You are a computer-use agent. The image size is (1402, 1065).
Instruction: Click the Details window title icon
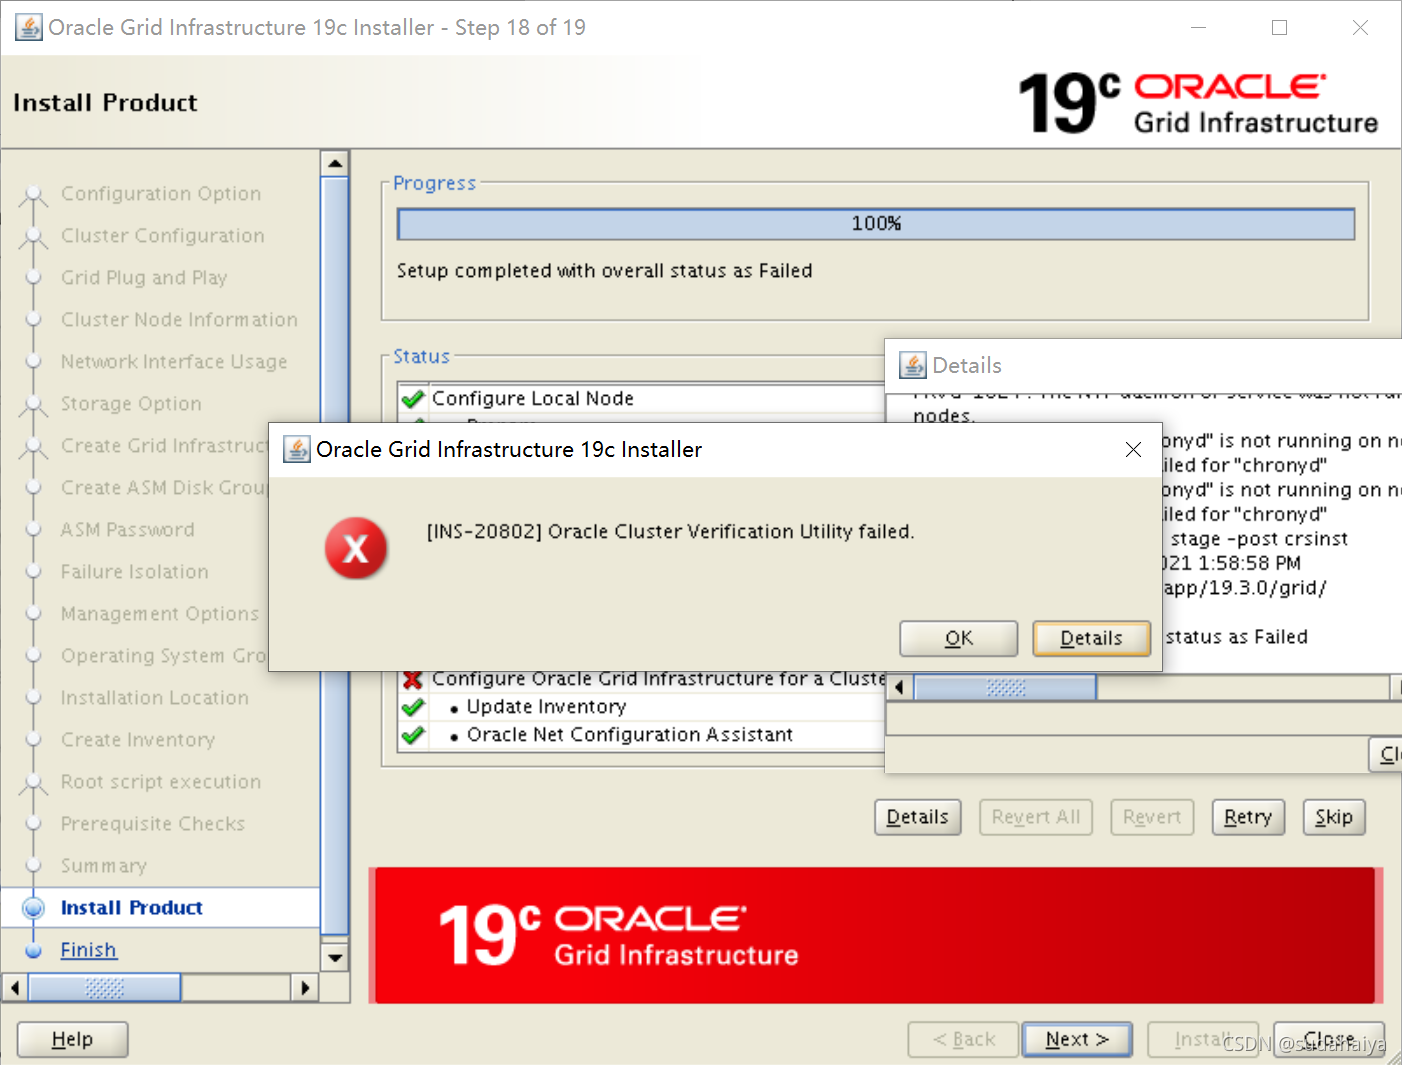click(x=913, y=365)
